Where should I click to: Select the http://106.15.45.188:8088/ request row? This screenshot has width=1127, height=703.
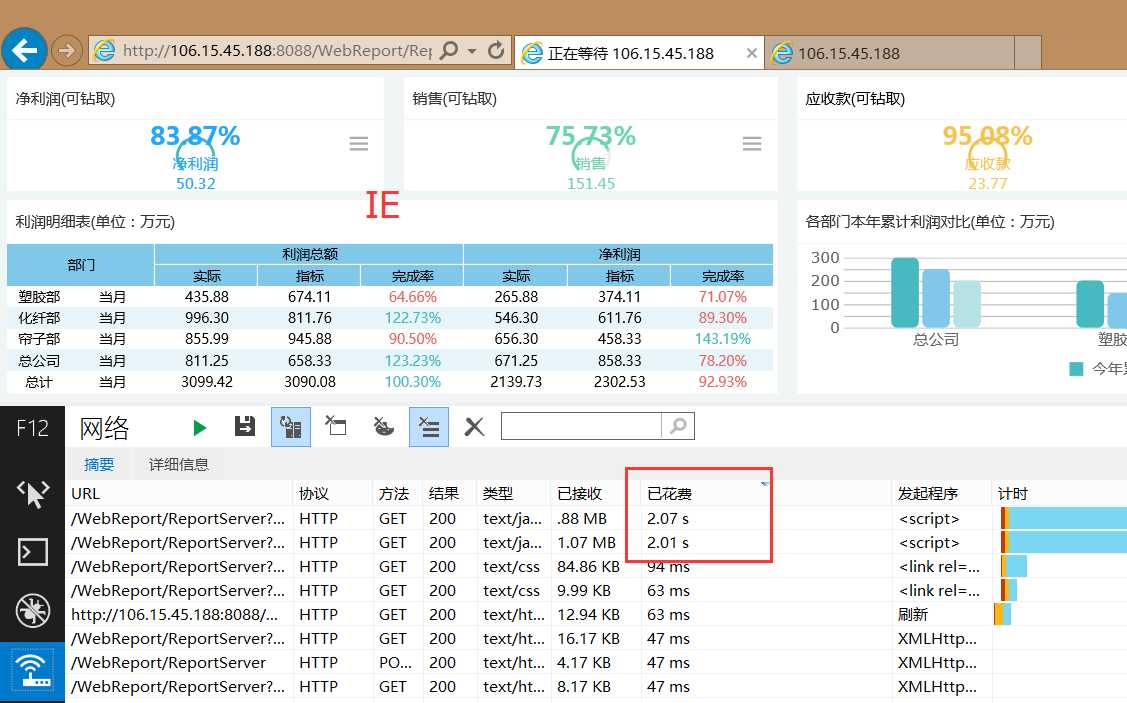597,615
